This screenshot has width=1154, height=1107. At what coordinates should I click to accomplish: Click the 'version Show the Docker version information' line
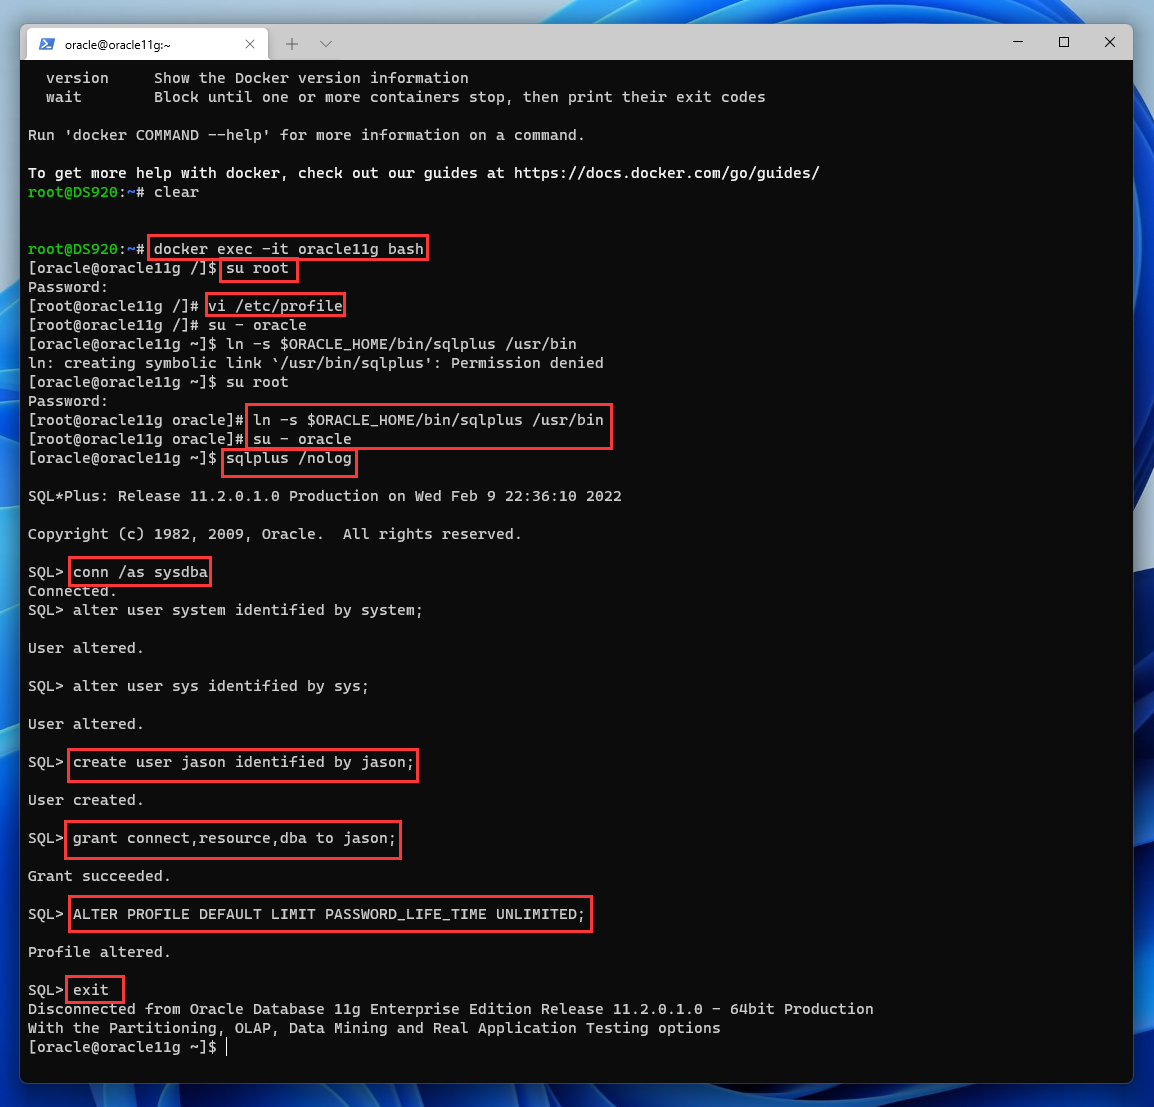tap(257, 78)
